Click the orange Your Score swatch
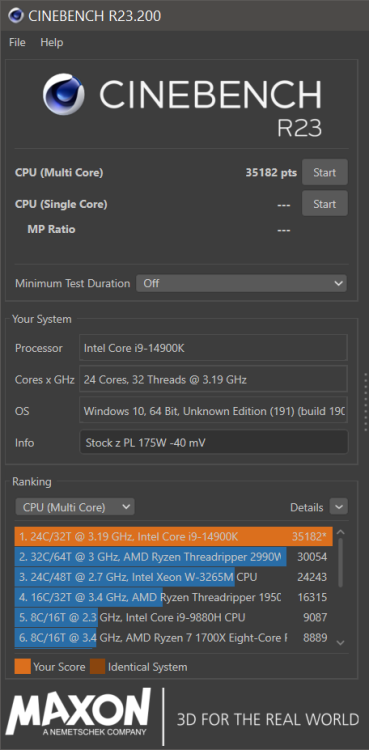The height and width of the screenshot is (750, 369). point(22,667)
